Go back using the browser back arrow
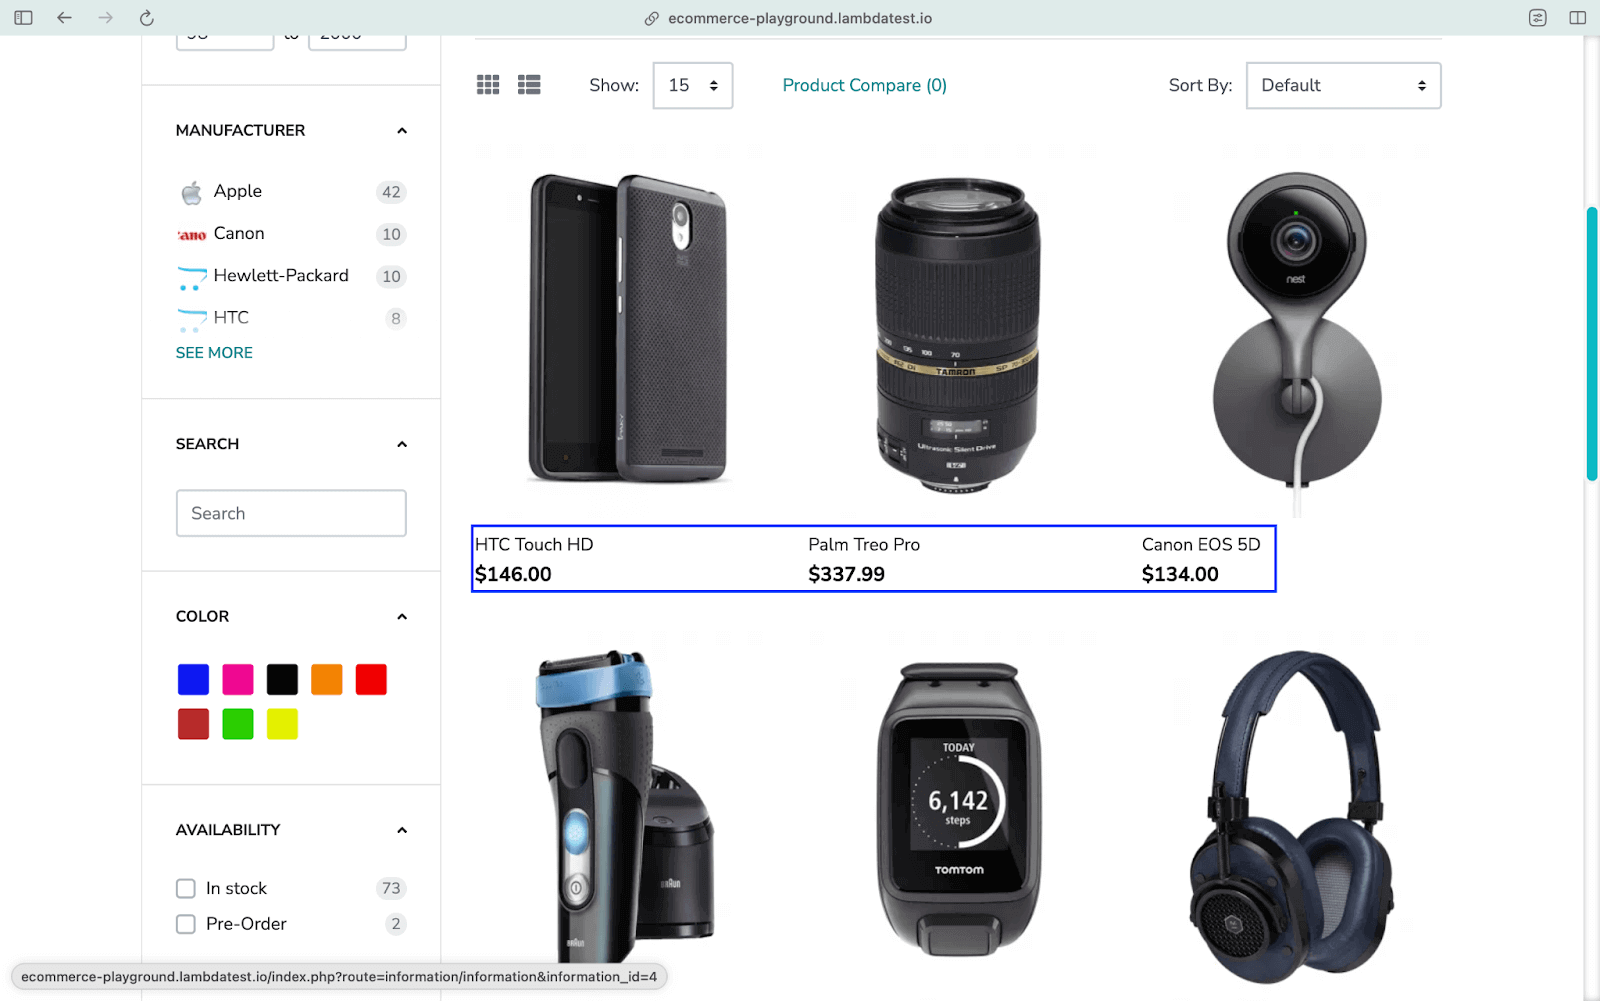The width and height of the screenshot is (1600, 1001). click(65, 18)
